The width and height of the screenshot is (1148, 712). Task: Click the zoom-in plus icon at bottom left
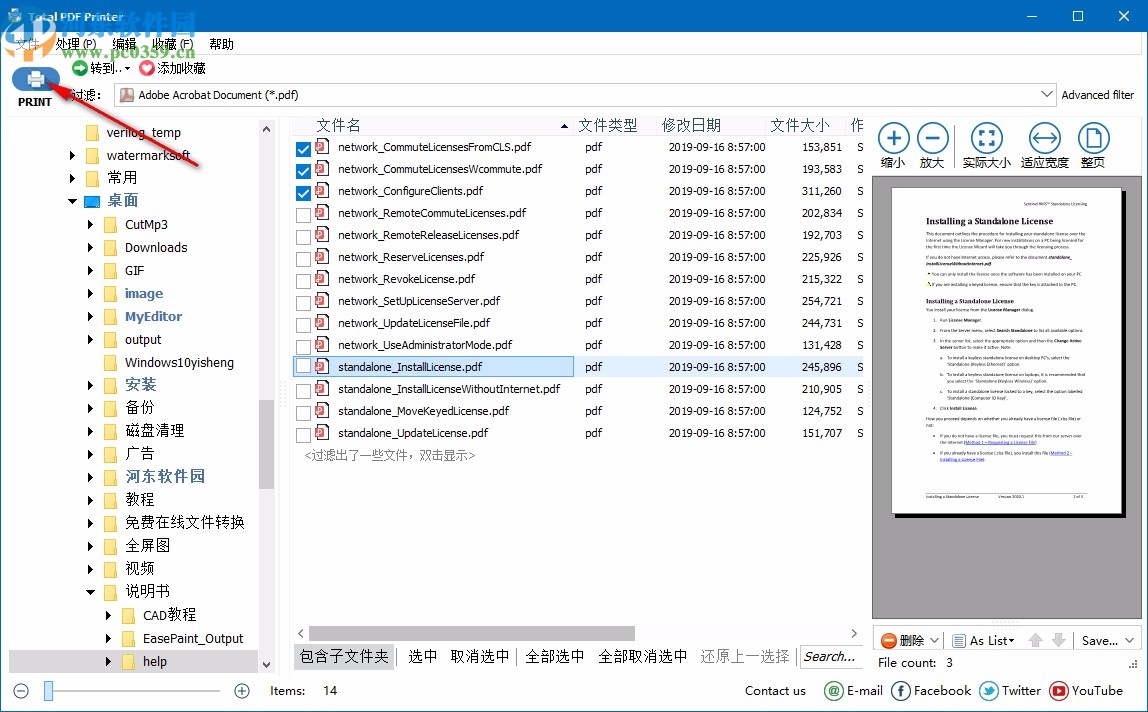tap(242, 691)
